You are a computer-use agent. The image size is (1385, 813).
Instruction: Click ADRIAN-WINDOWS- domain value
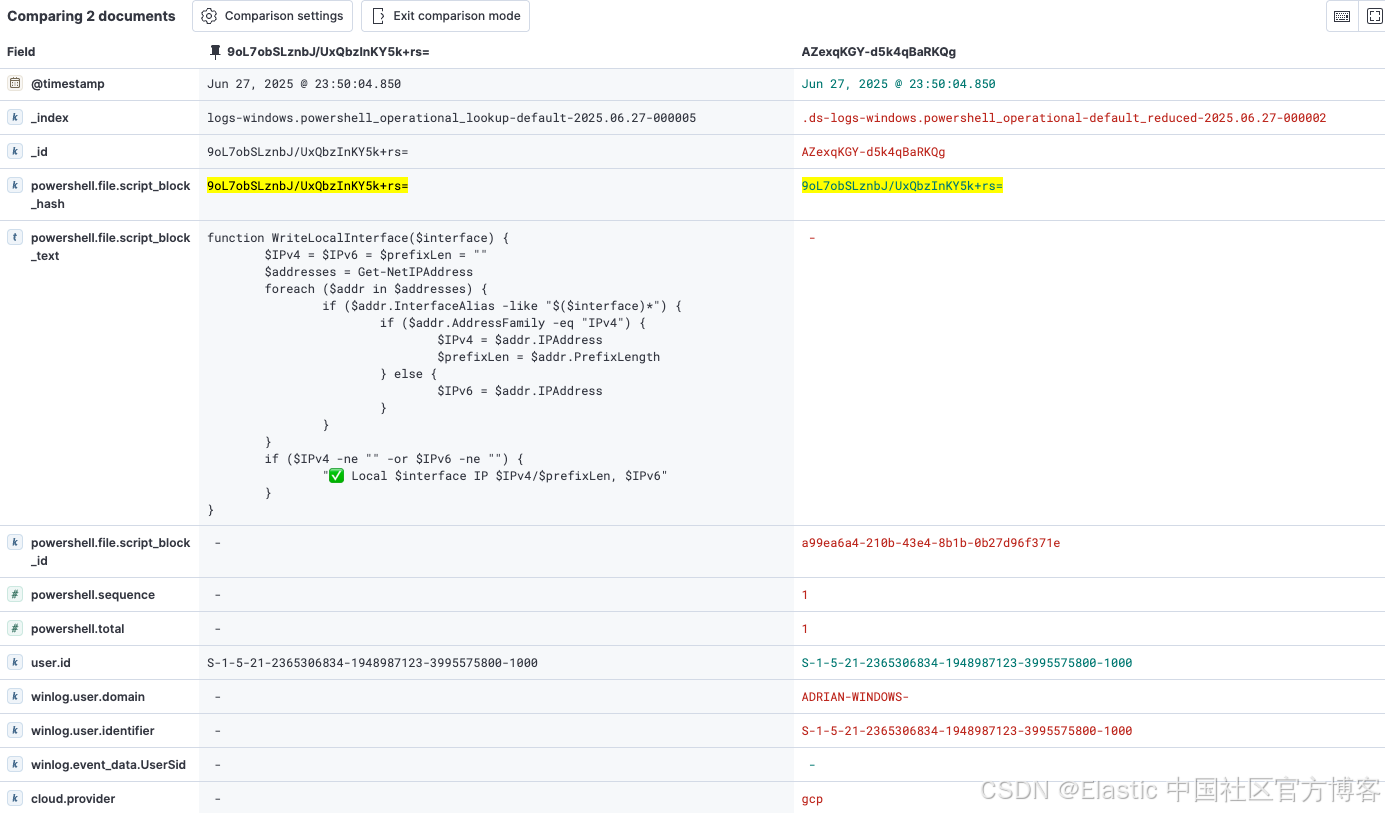coord(855,697)
